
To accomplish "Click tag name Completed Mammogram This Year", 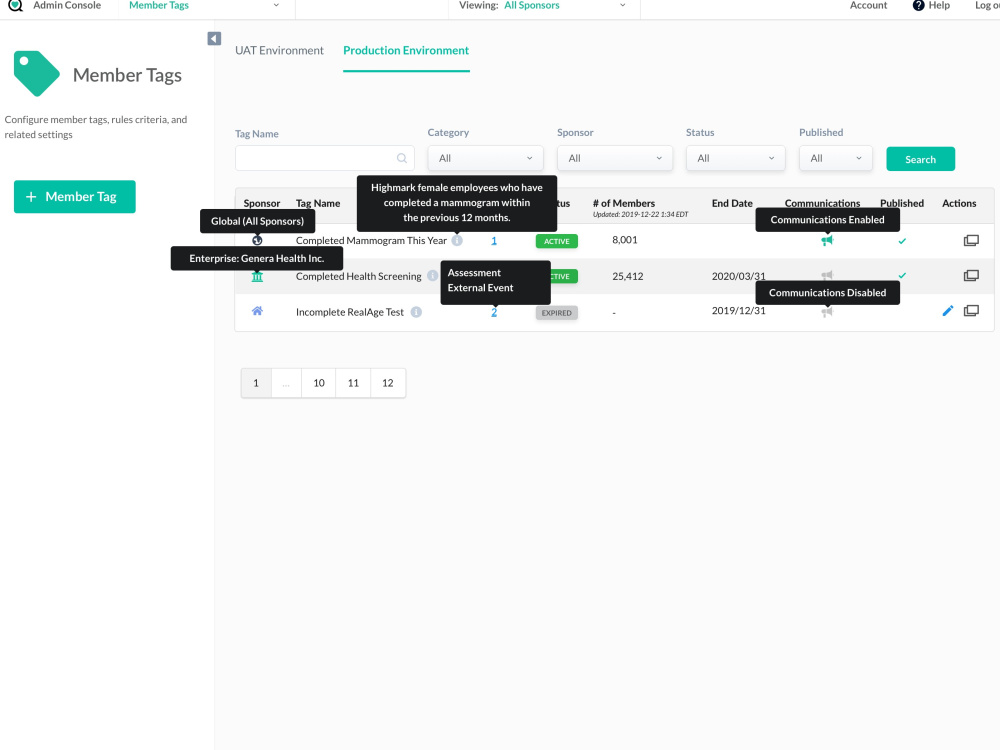I will click(371, 240).
